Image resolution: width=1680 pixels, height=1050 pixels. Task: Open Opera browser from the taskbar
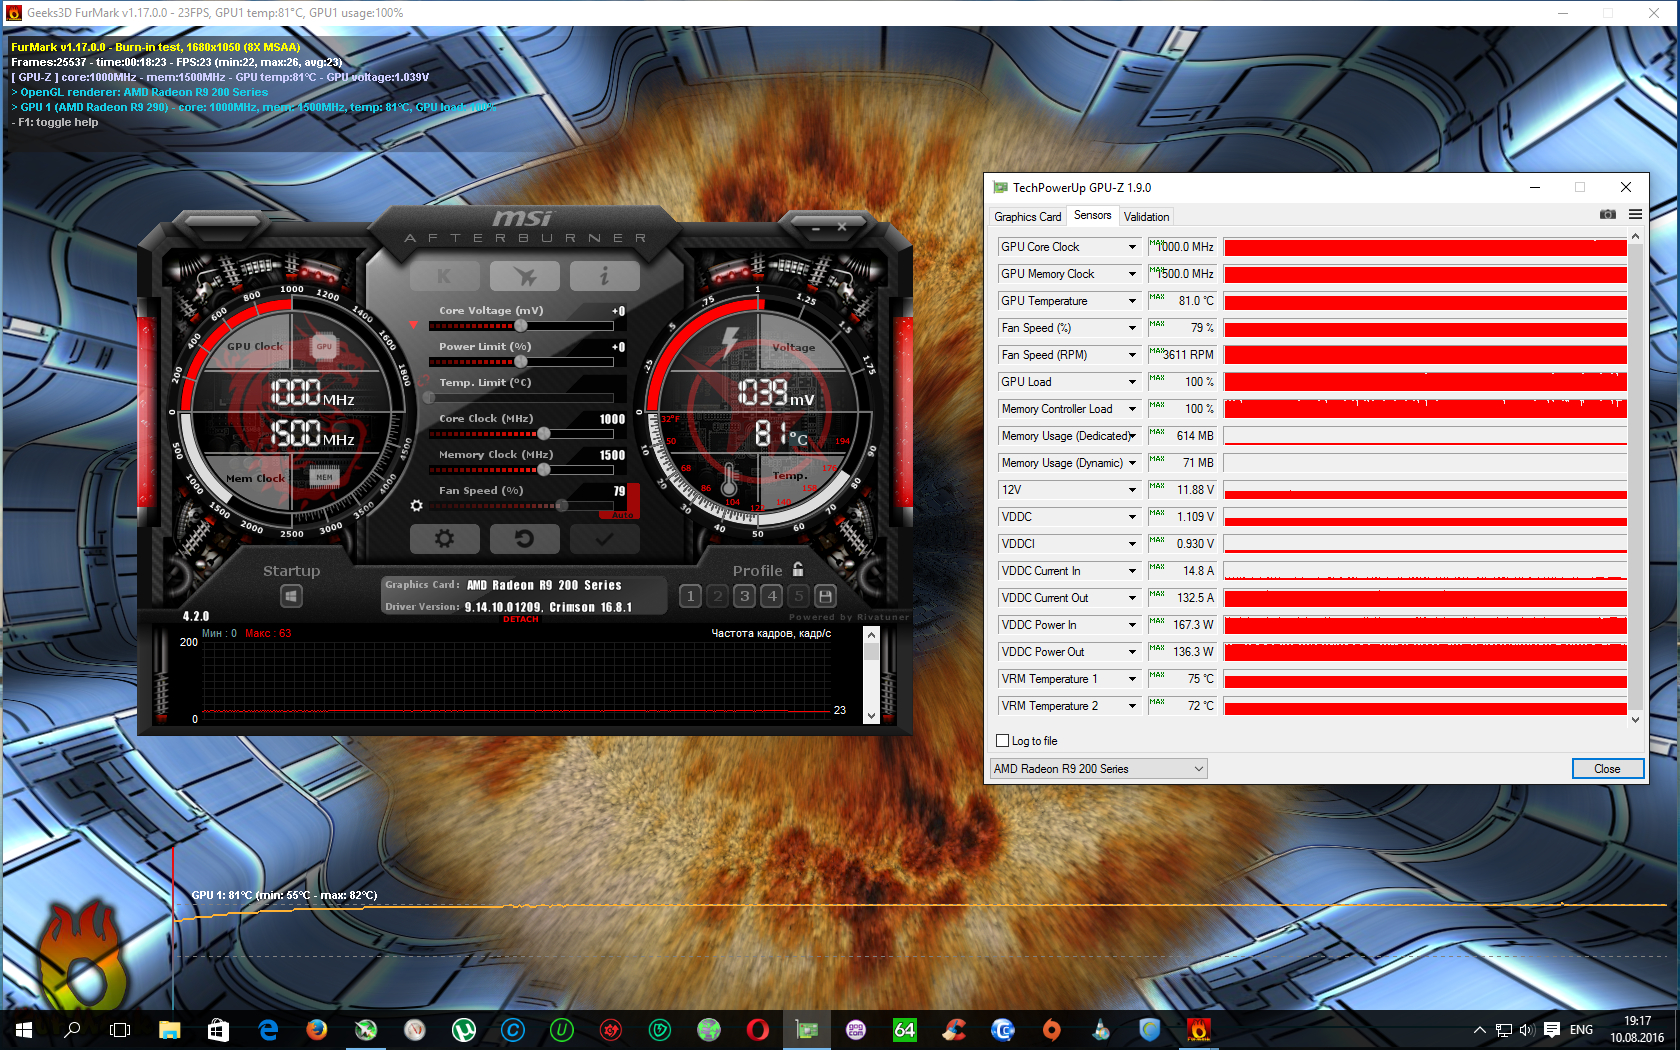tap(757, 1030)
